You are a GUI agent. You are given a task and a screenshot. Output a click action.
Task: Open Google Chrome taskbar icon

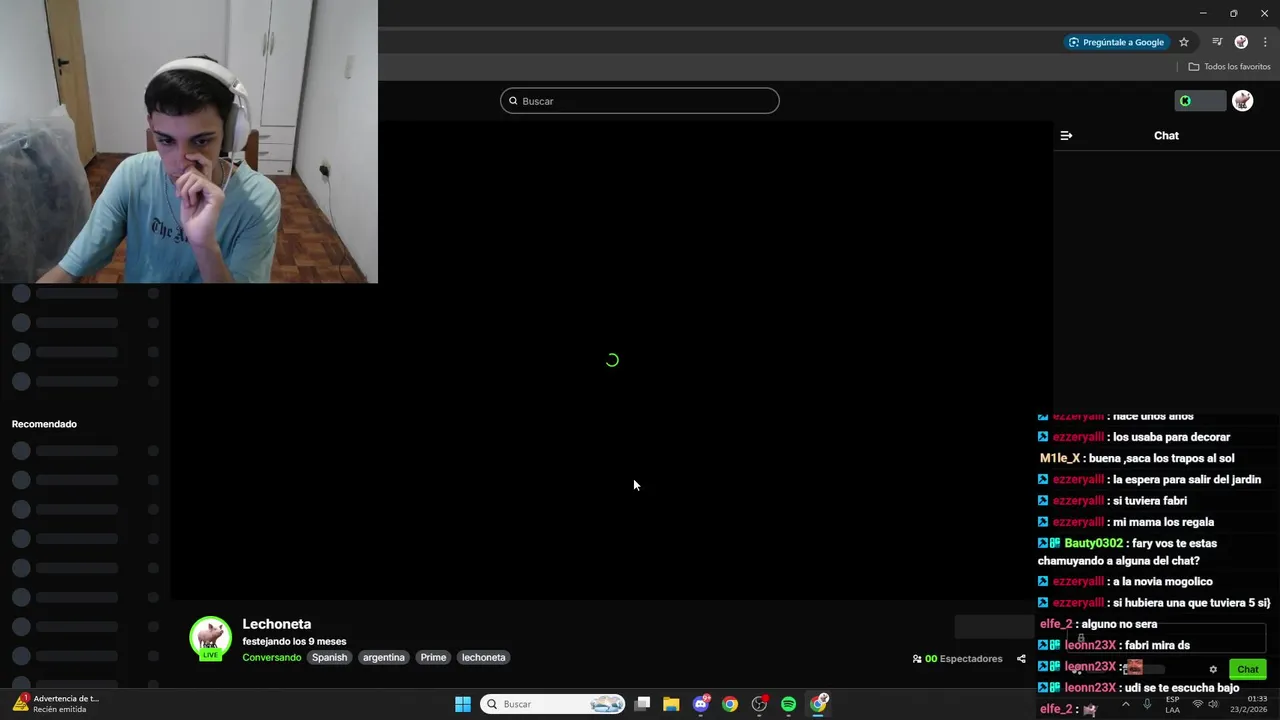pyautogui.click(x=730, y=704)
